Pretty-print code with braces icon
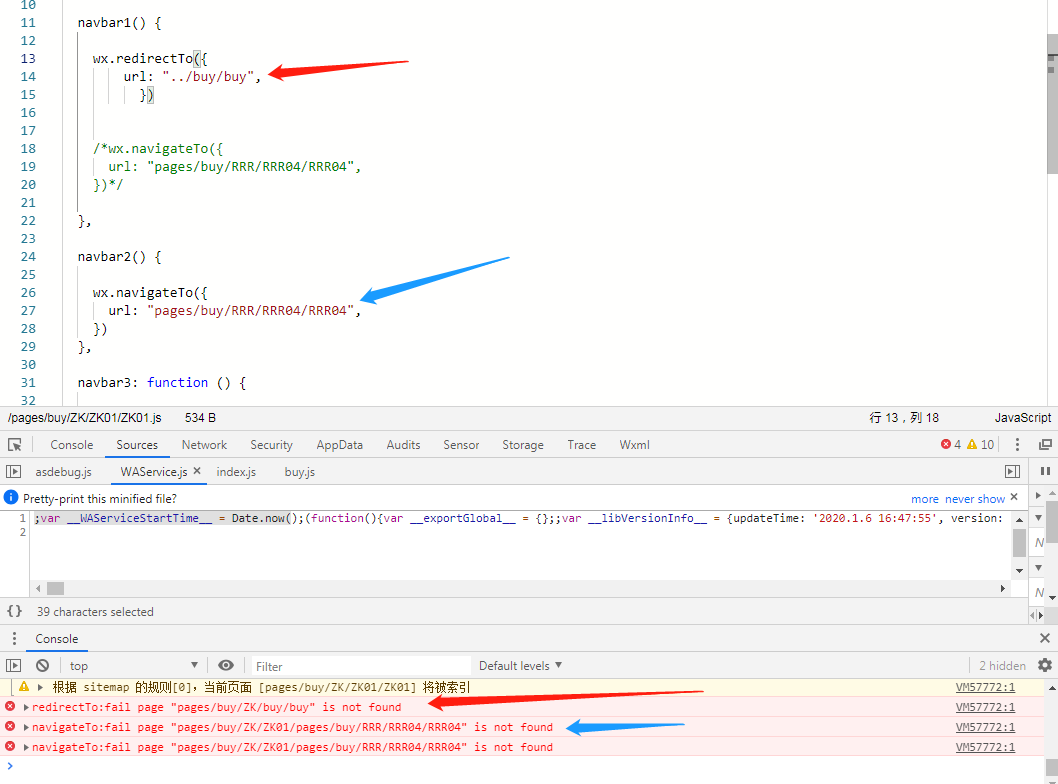Viewport: 1058px width, 784px height. [14, 611]
